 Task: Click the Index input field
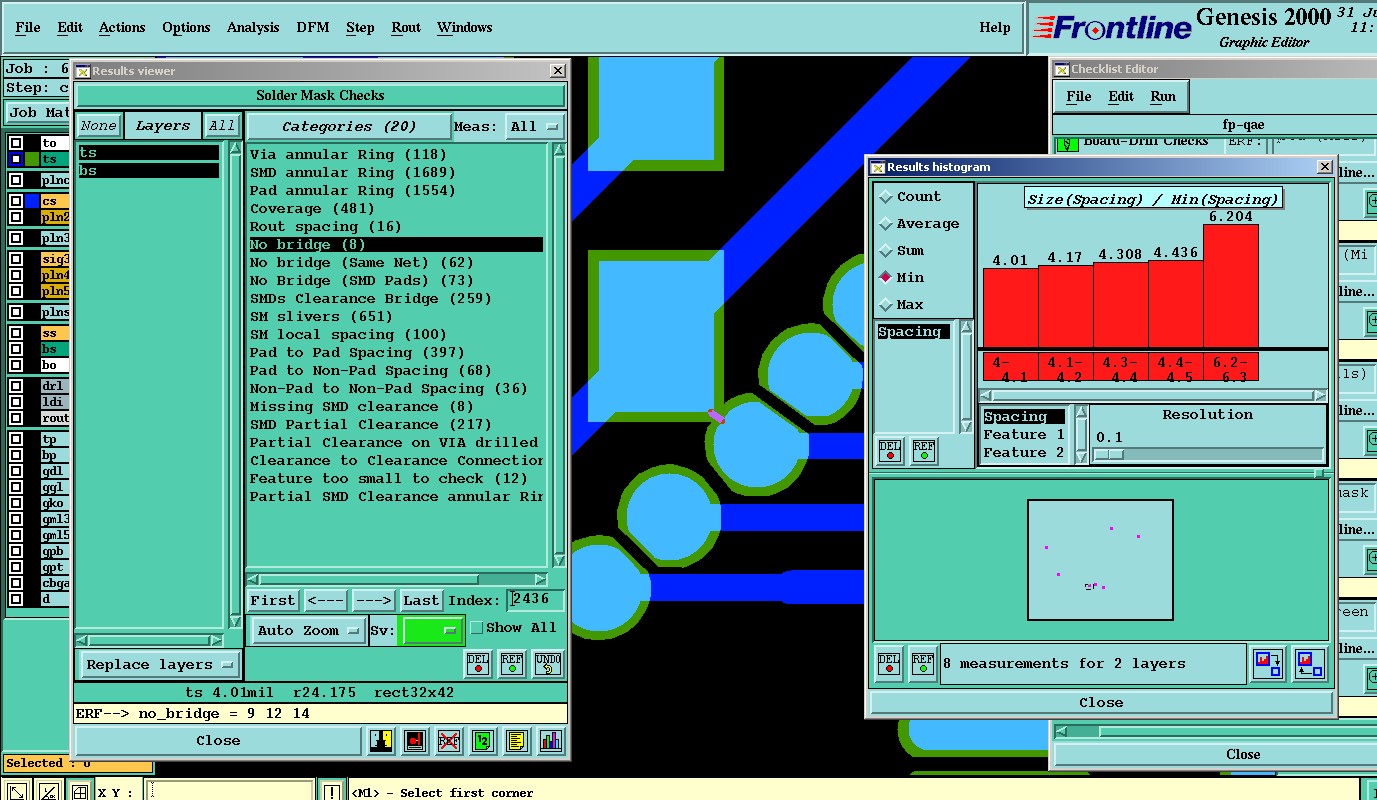(536, 600)
